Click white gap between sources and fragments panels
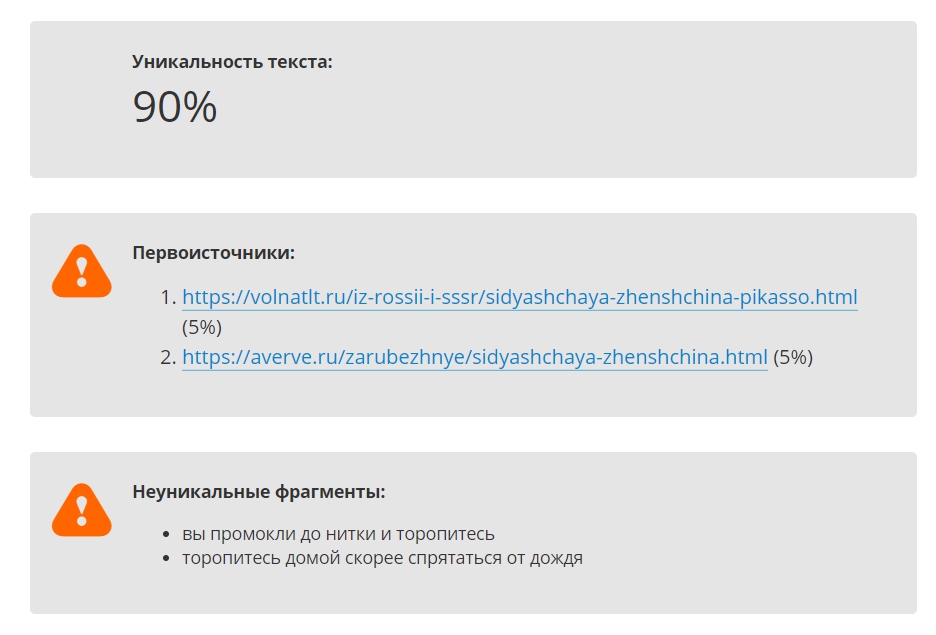936x635 pixels. [x=473, y=434]
